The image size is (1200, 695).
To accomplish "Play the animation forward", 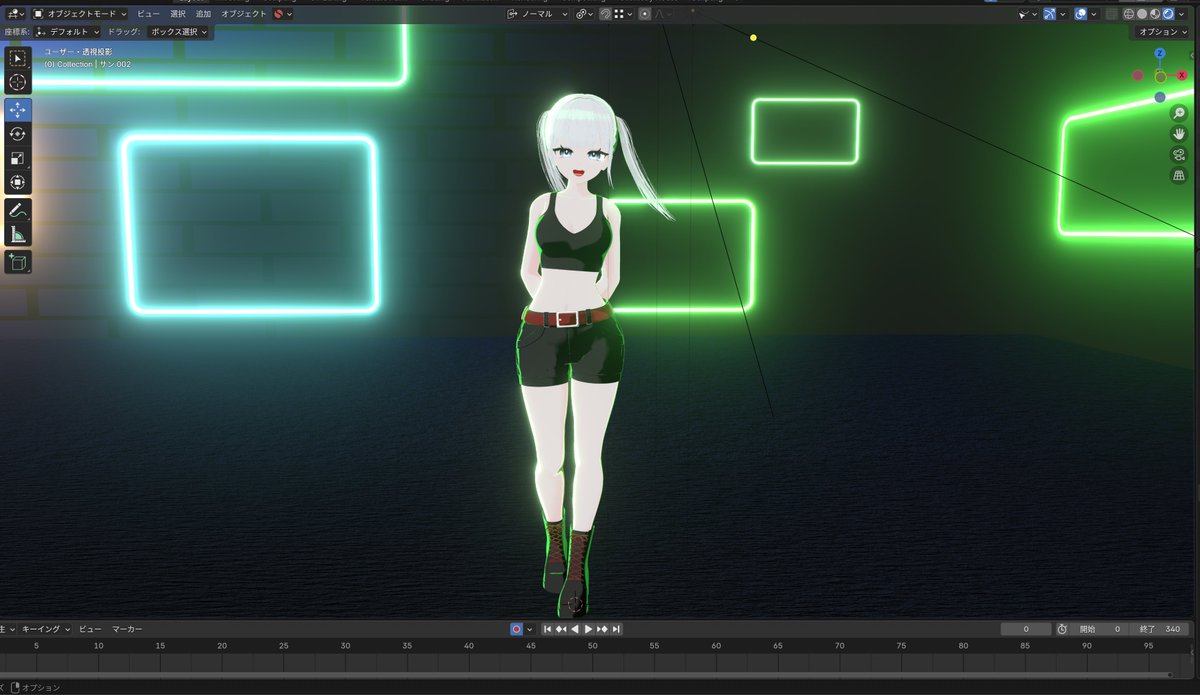I will pos(589,629).
